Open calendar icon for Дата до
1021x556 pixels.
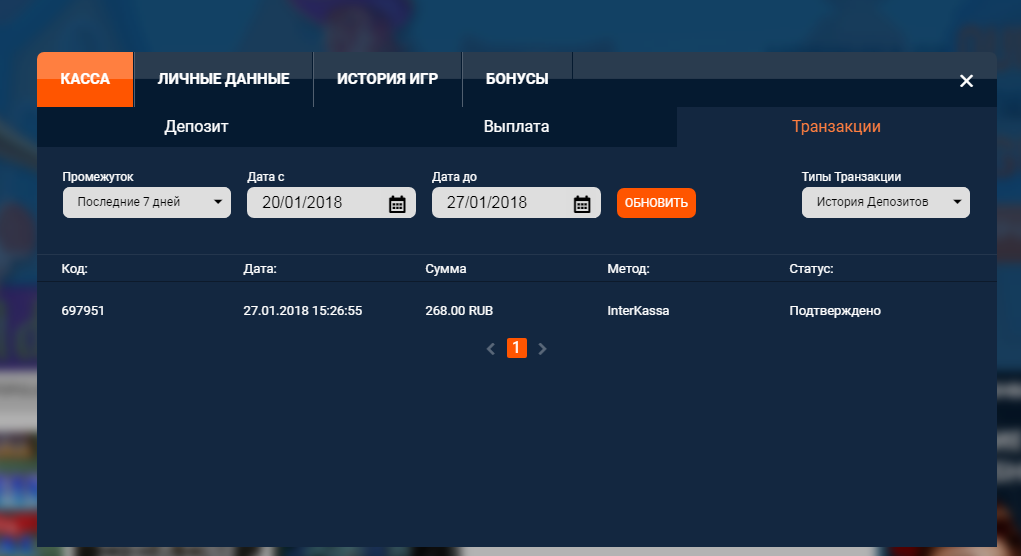point(582,204)
